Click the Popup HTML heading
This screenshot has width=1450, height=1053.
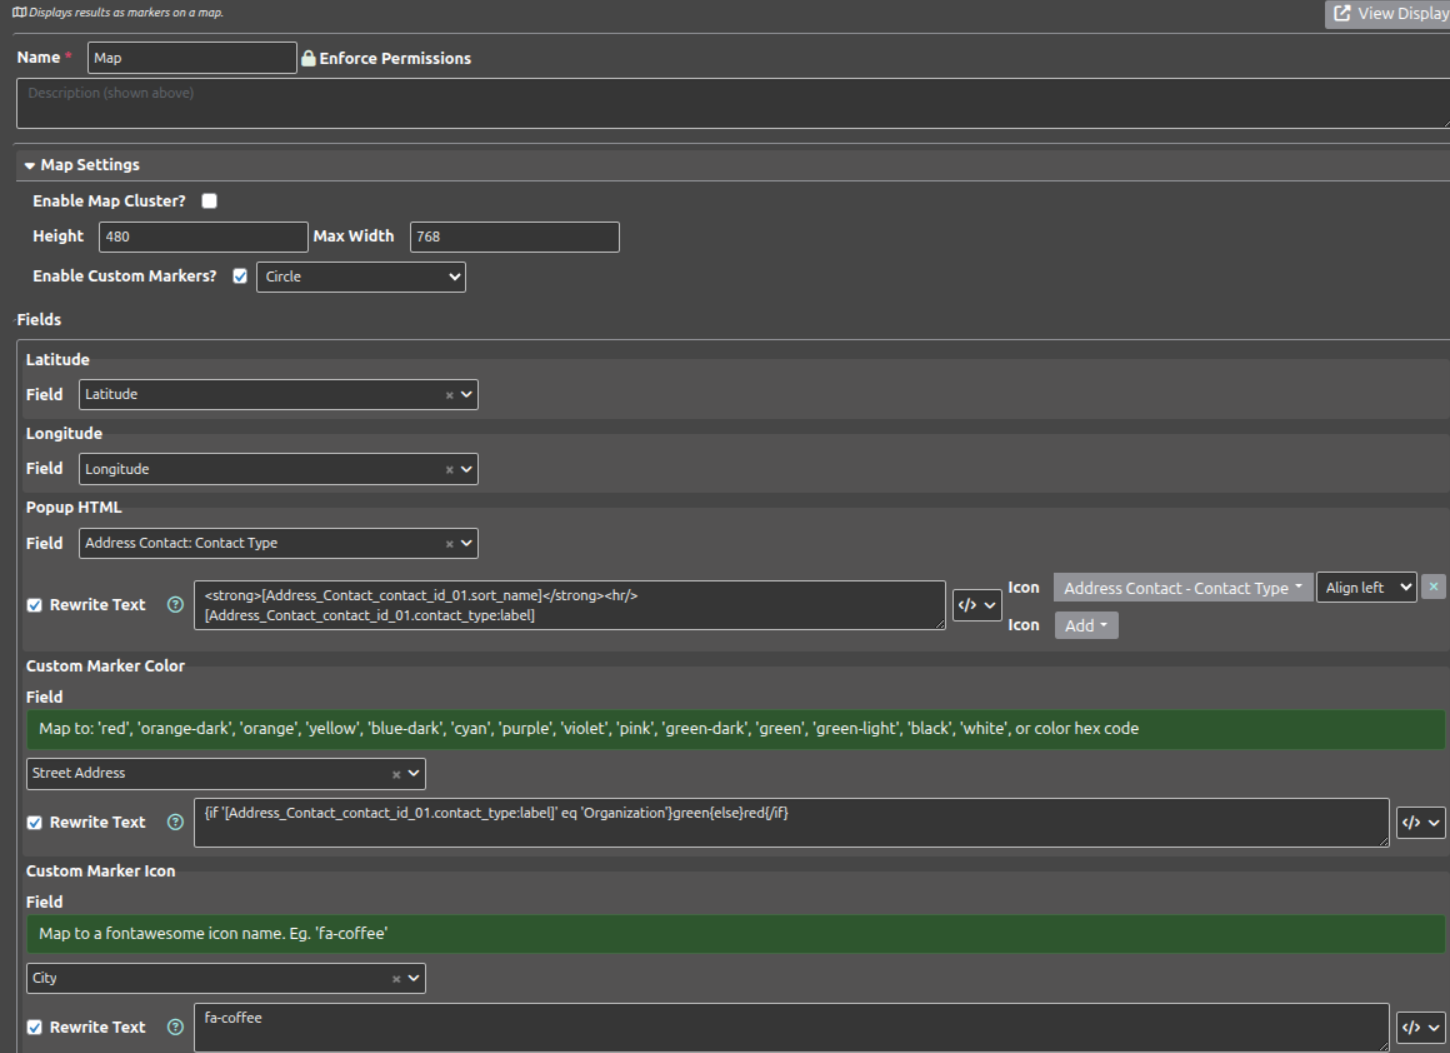point(74,508)
